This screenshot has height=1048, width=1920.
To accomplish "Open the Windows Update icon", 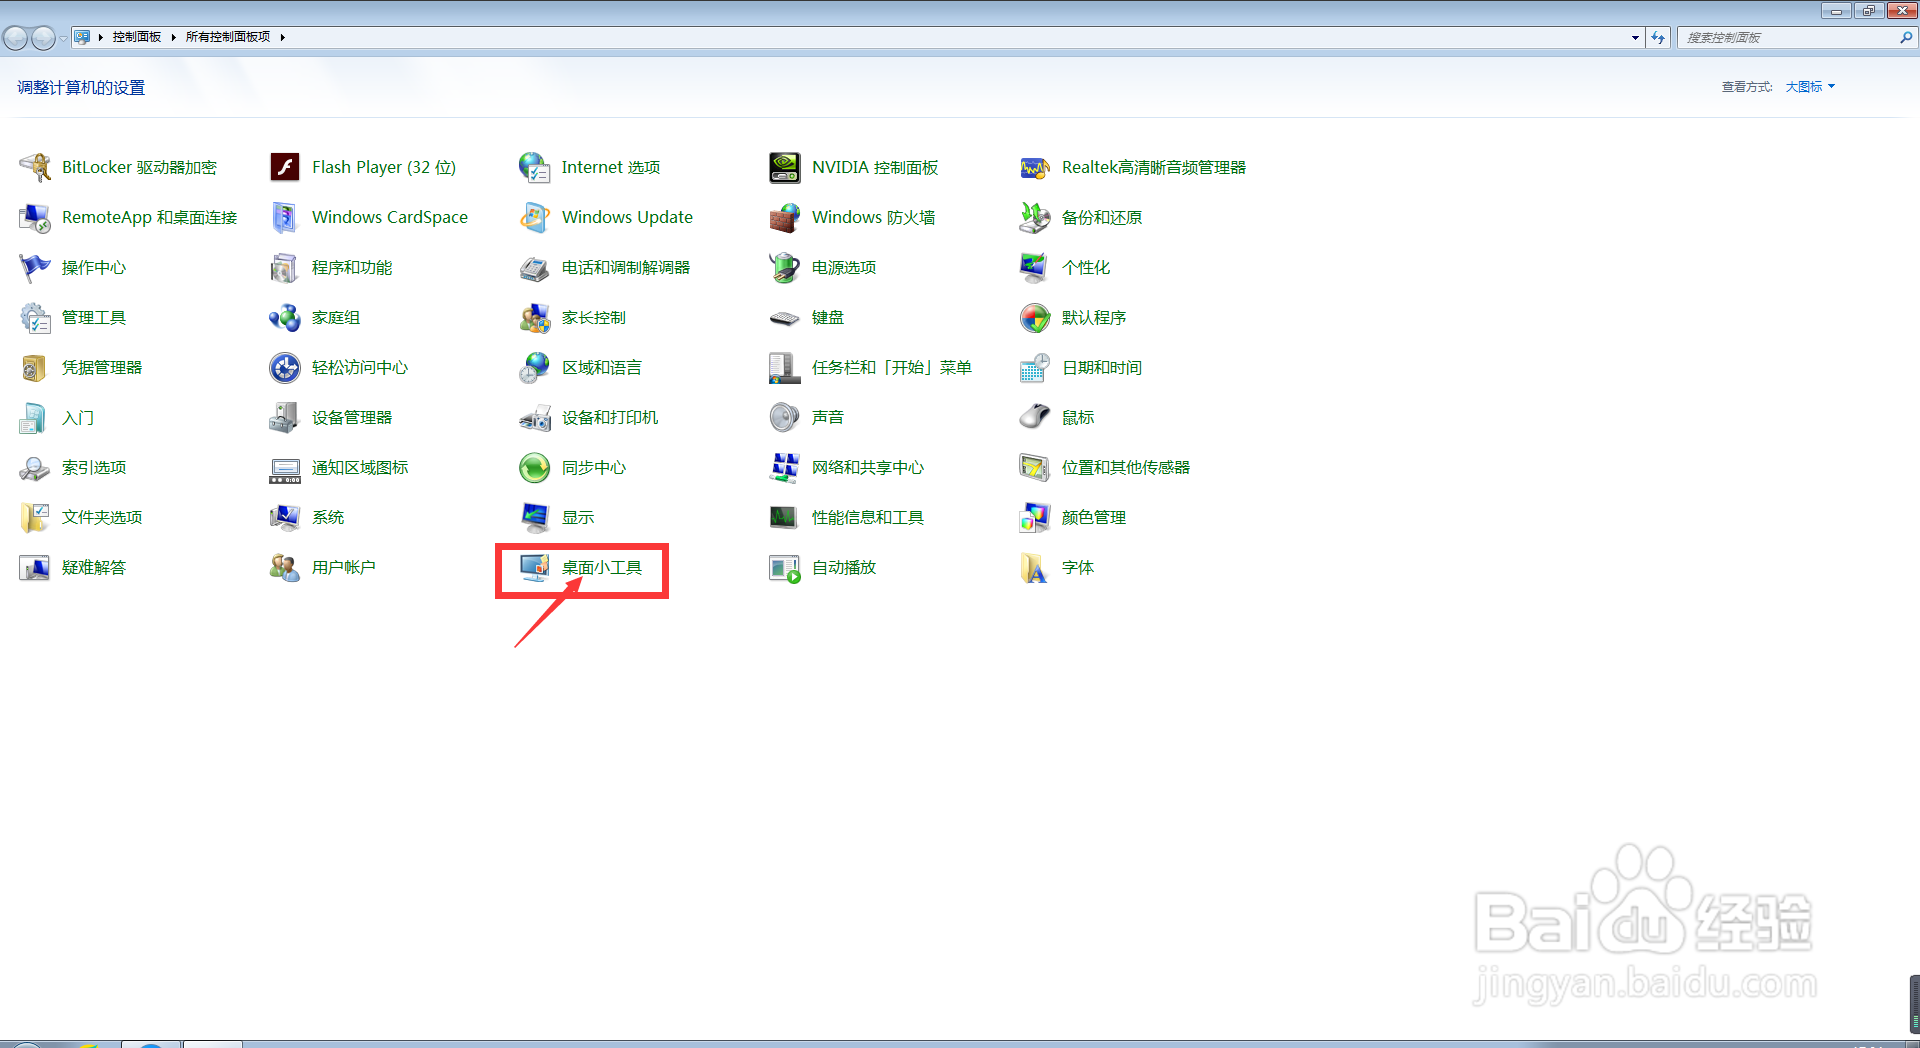I will (535, 217).
